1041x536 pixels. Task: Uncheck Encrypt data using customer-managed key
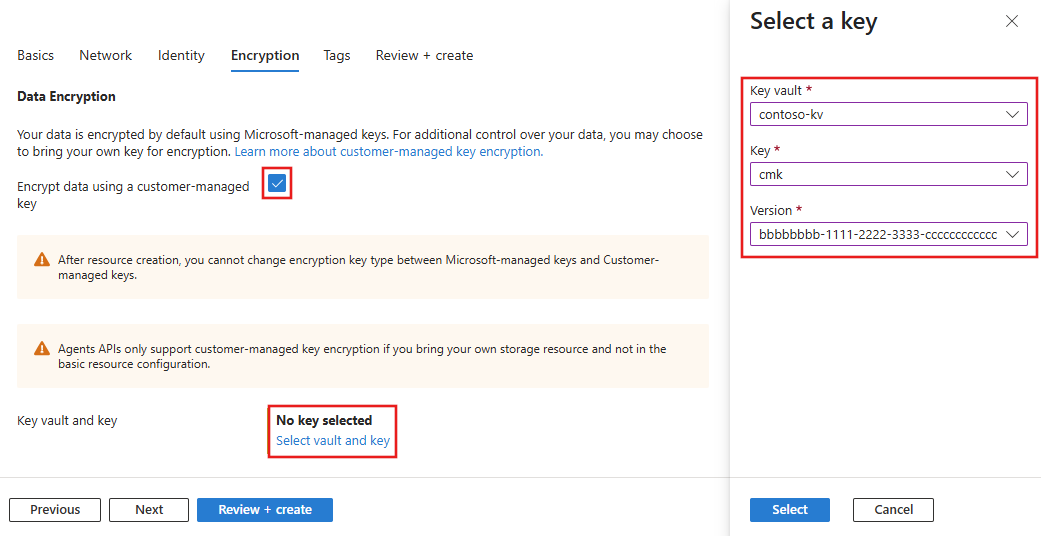[x=277, y=184]
